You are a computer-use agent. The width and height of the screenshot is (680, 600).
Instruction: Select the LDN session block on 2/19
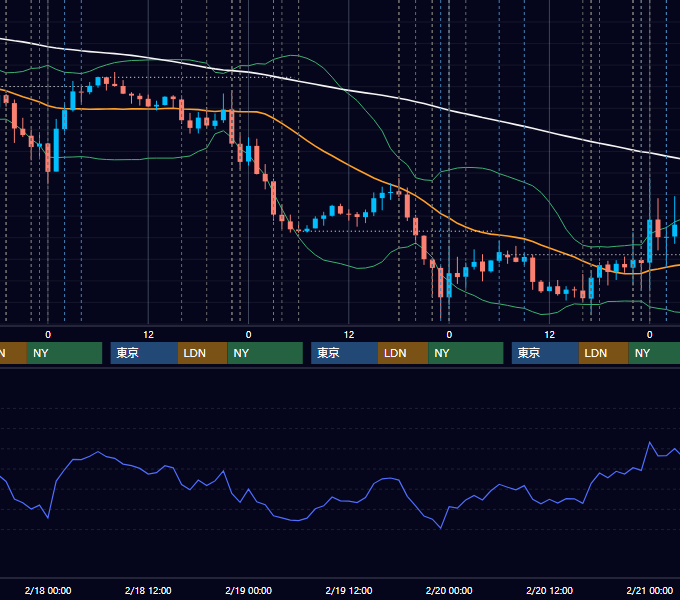[x=403, y=353]
